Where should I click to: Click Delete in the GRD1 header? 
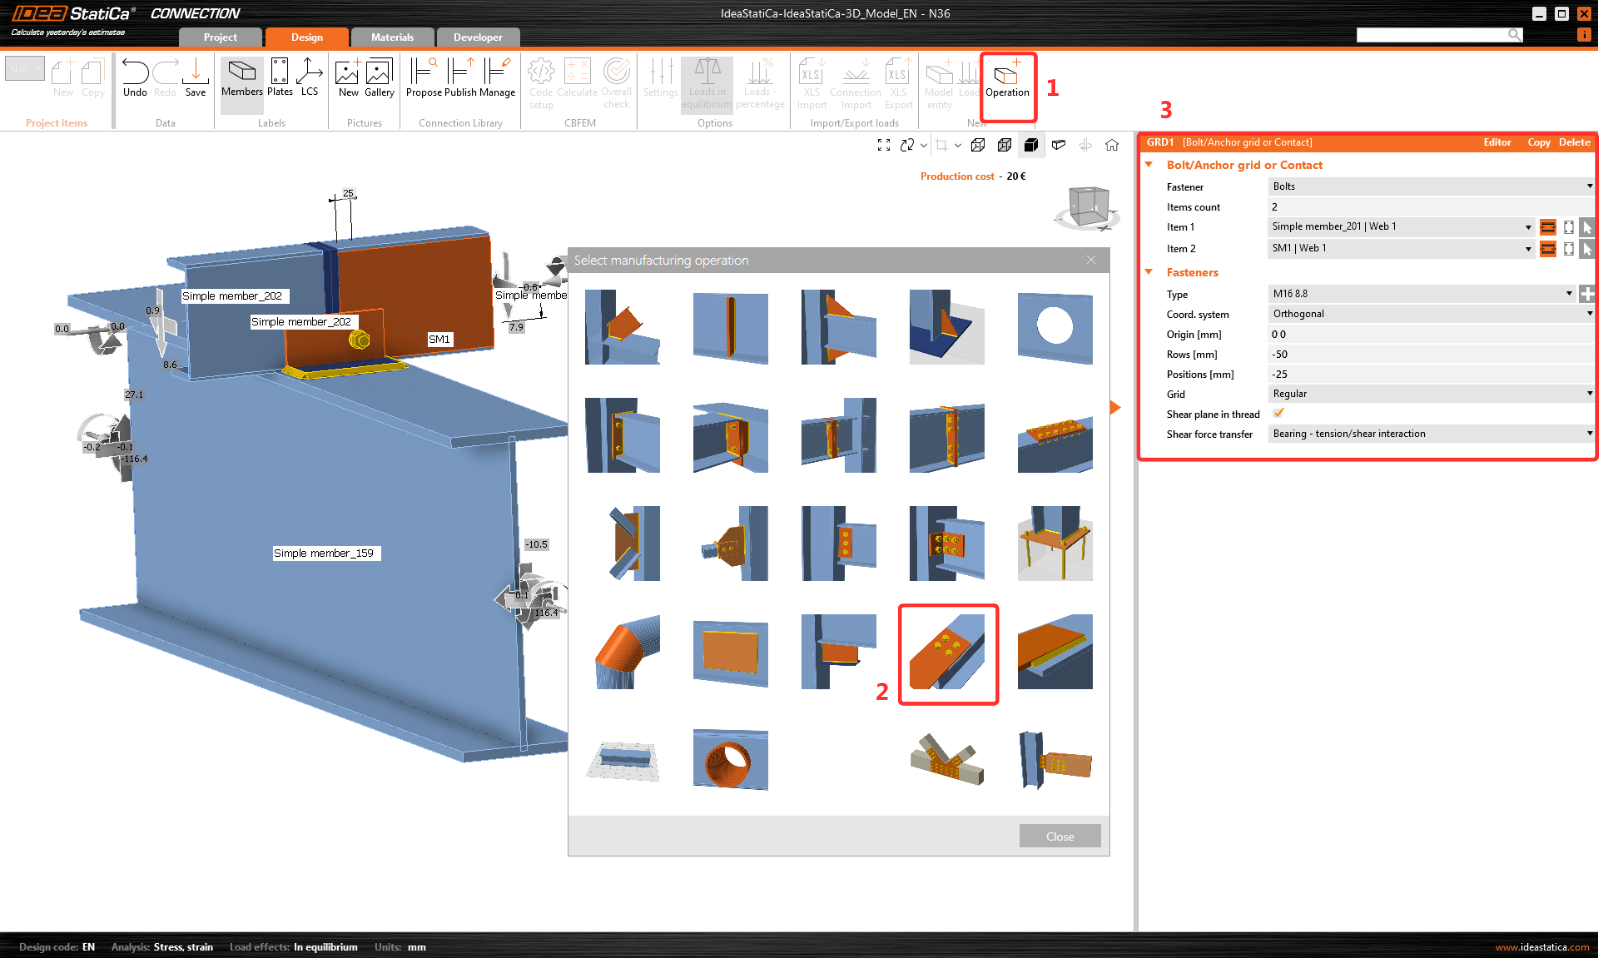tap(1574, 143)
